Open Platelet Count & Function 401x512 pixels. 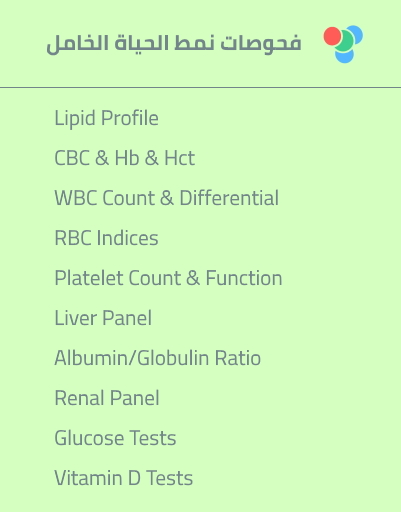(168, 278)
